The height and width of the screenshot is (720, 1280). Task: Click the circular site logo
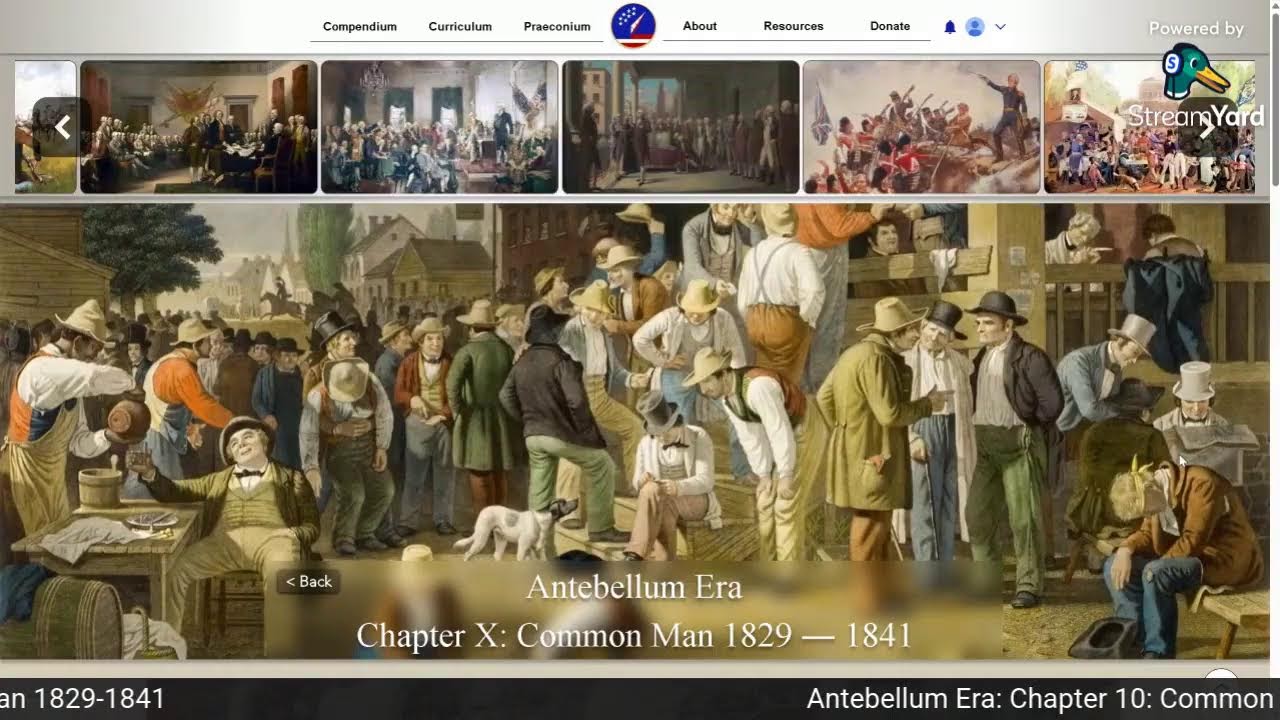coord(633,26)
